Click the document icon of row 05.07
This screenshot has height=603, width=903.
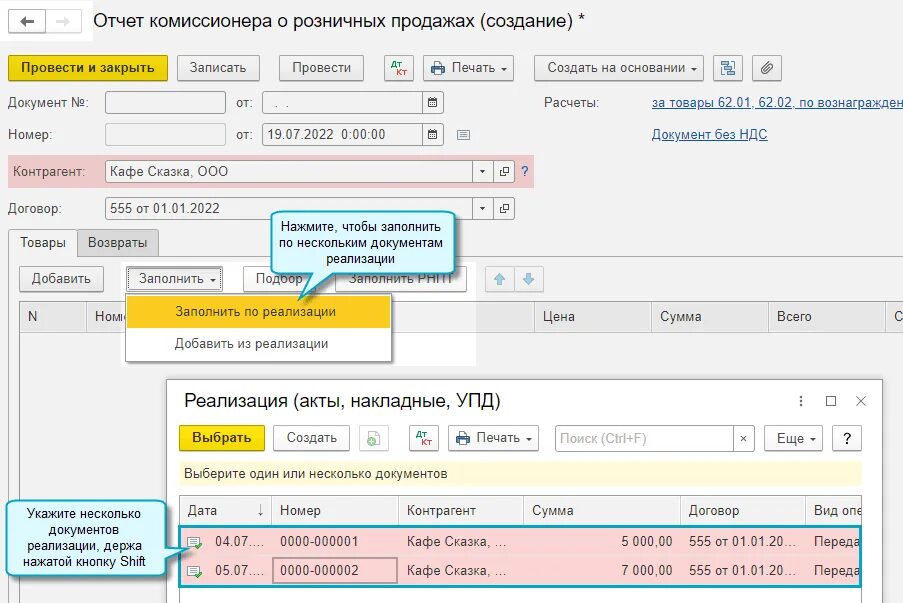click(x=195, y=571)
